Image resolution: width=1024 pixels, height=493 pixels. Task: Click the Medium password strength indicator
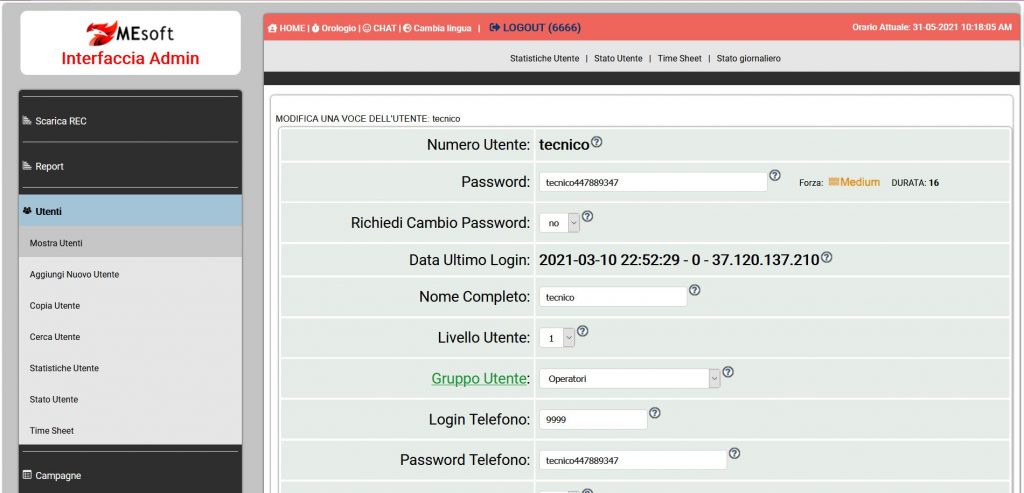(x=854, y=182)
